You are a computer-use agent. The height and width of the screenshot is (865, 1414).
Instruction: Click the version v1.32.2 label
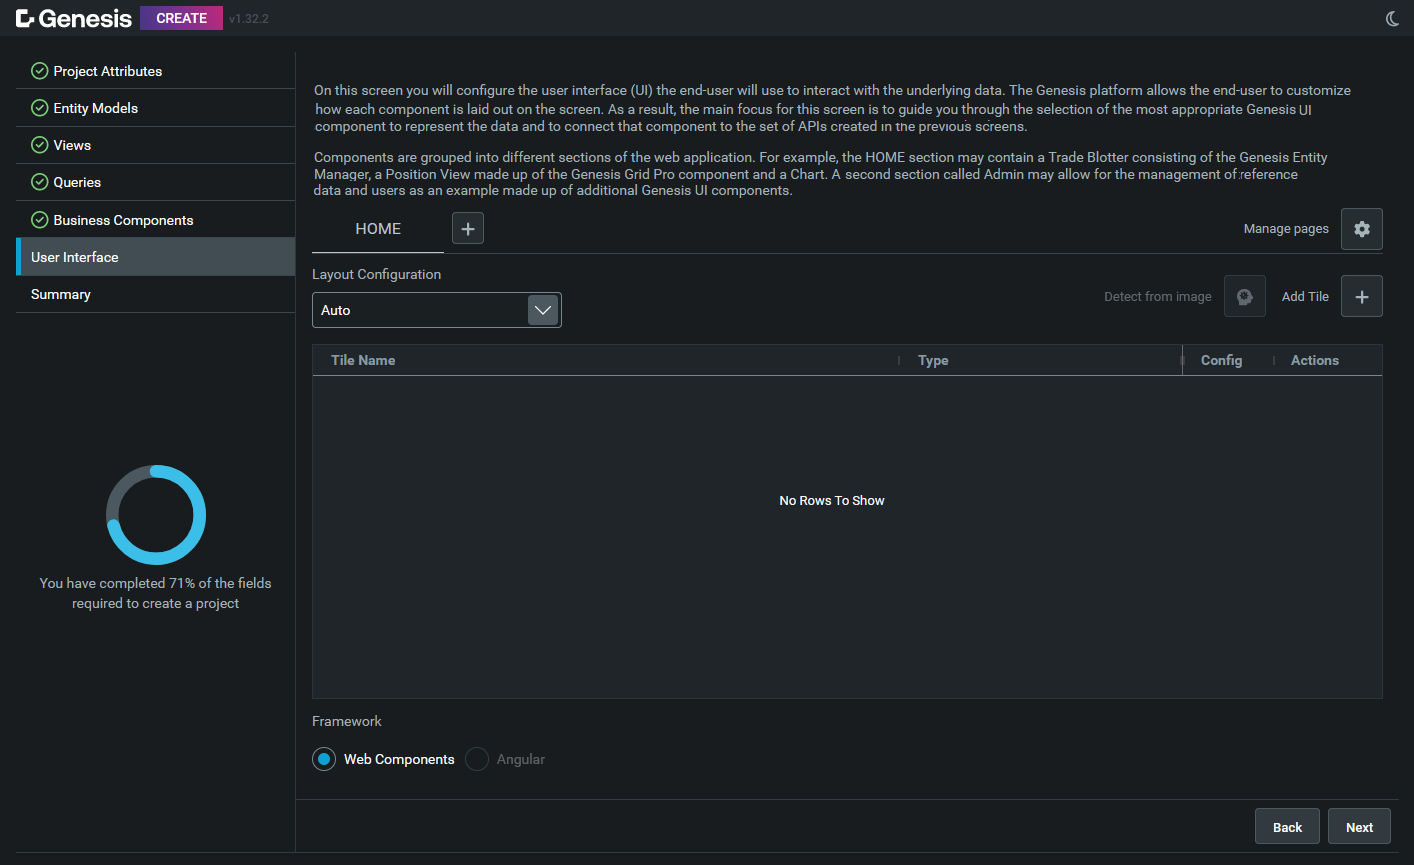pyautogui.click(x=249, y=19)
